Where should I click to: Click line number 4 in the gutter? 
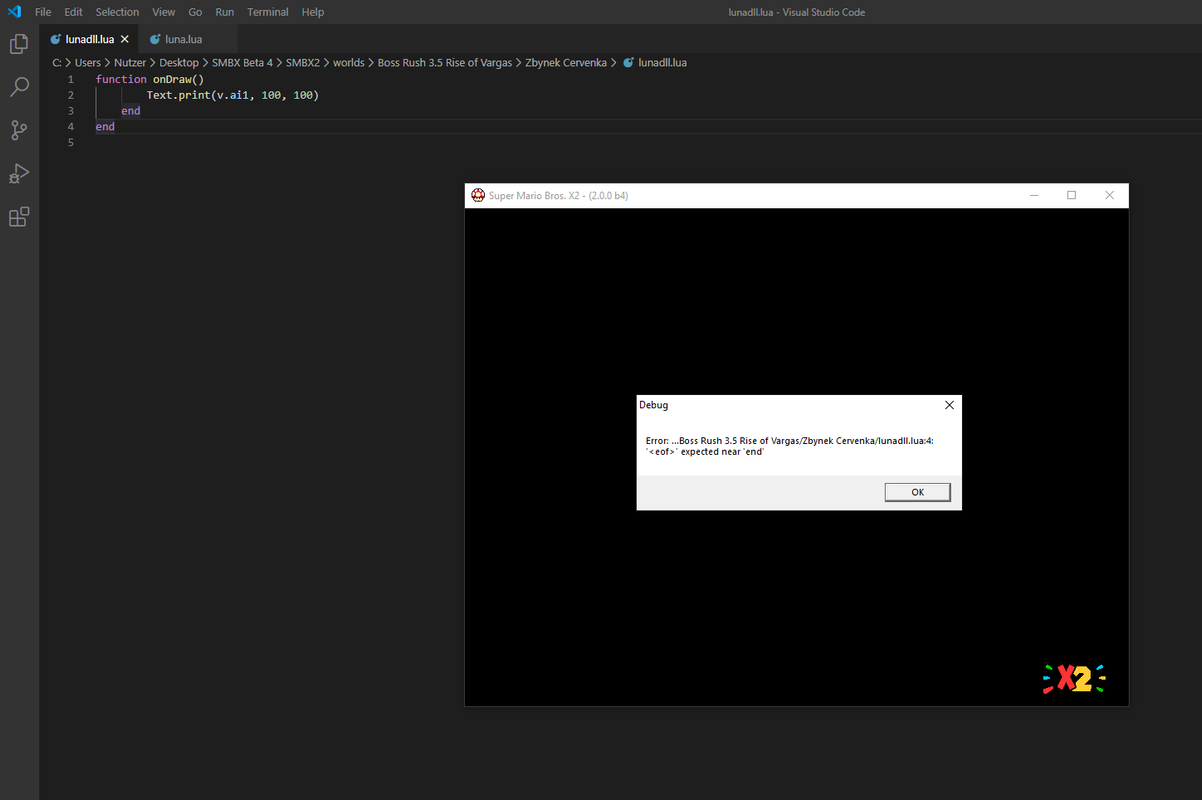click(71, 126)
